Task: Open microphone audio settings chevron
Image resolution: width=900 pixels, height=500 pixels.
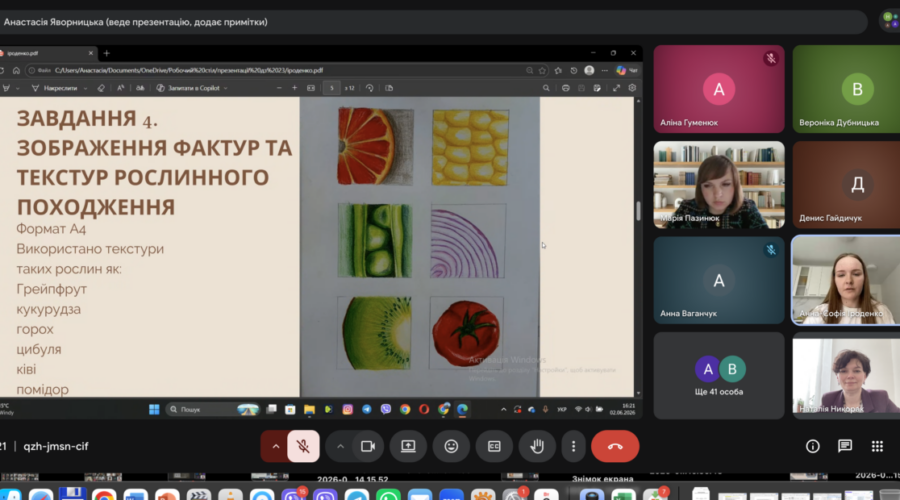Action: pos(276,446)
